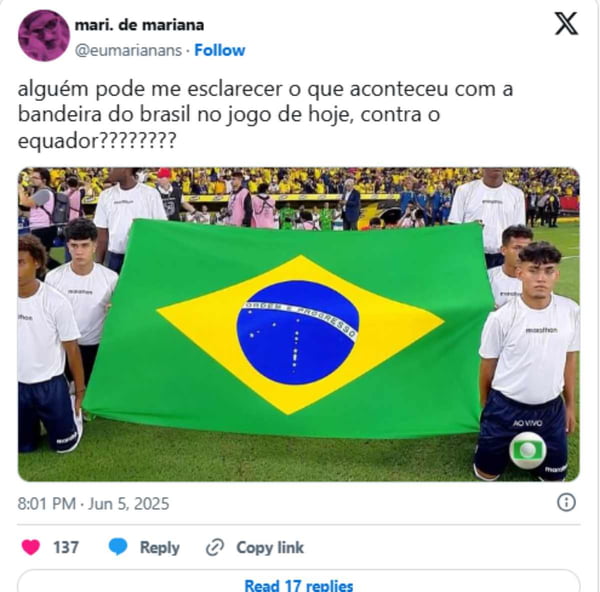Open the @eumarianans handle

128,51
